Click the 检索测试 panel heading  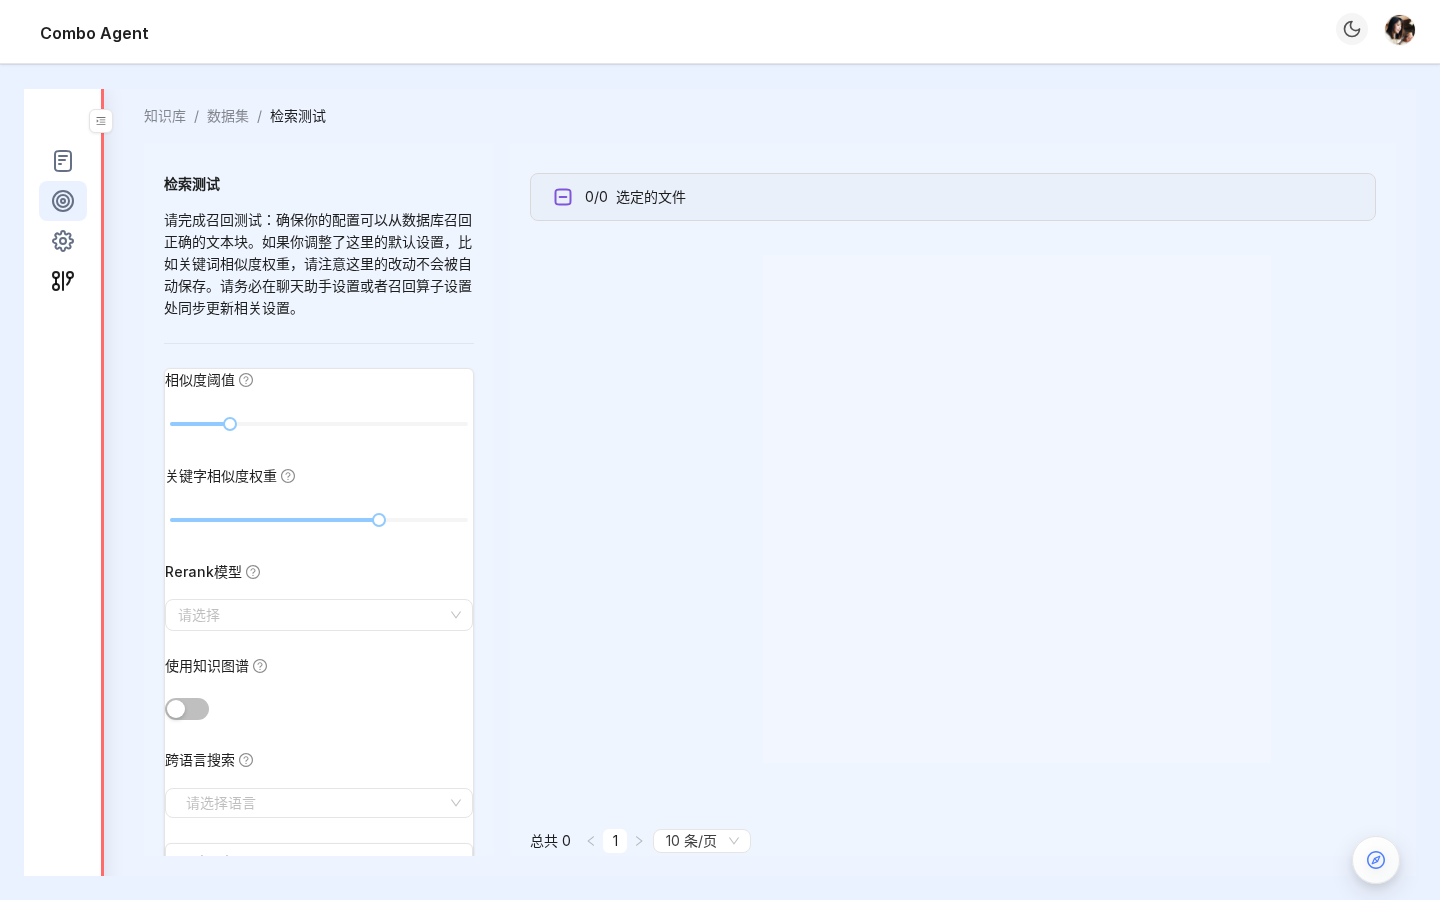click(x=192, y=184)
